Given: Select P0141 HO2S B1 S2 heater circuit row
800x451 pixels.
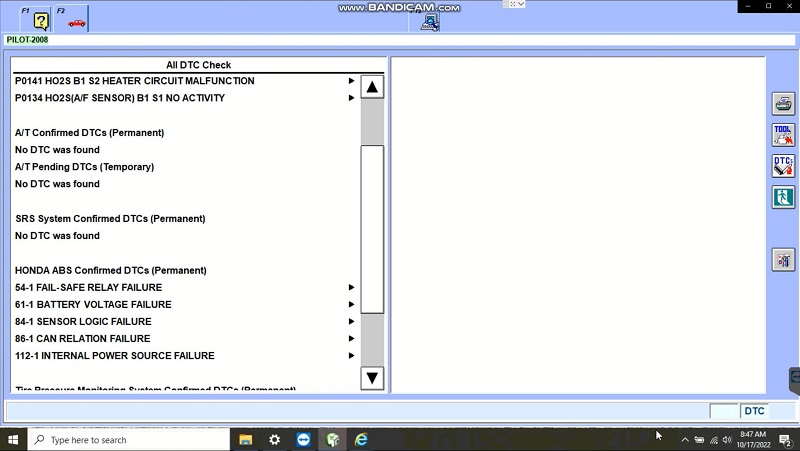Looking at the screenshot, I should coord(185,81).
